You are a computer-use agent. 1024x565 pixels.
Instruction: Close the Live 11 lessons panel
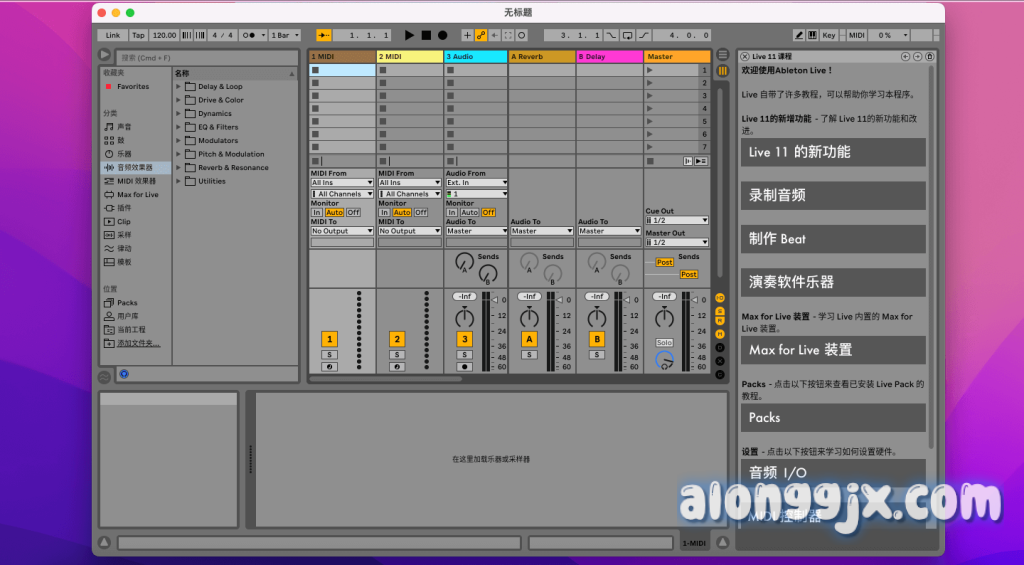(744, 57)
